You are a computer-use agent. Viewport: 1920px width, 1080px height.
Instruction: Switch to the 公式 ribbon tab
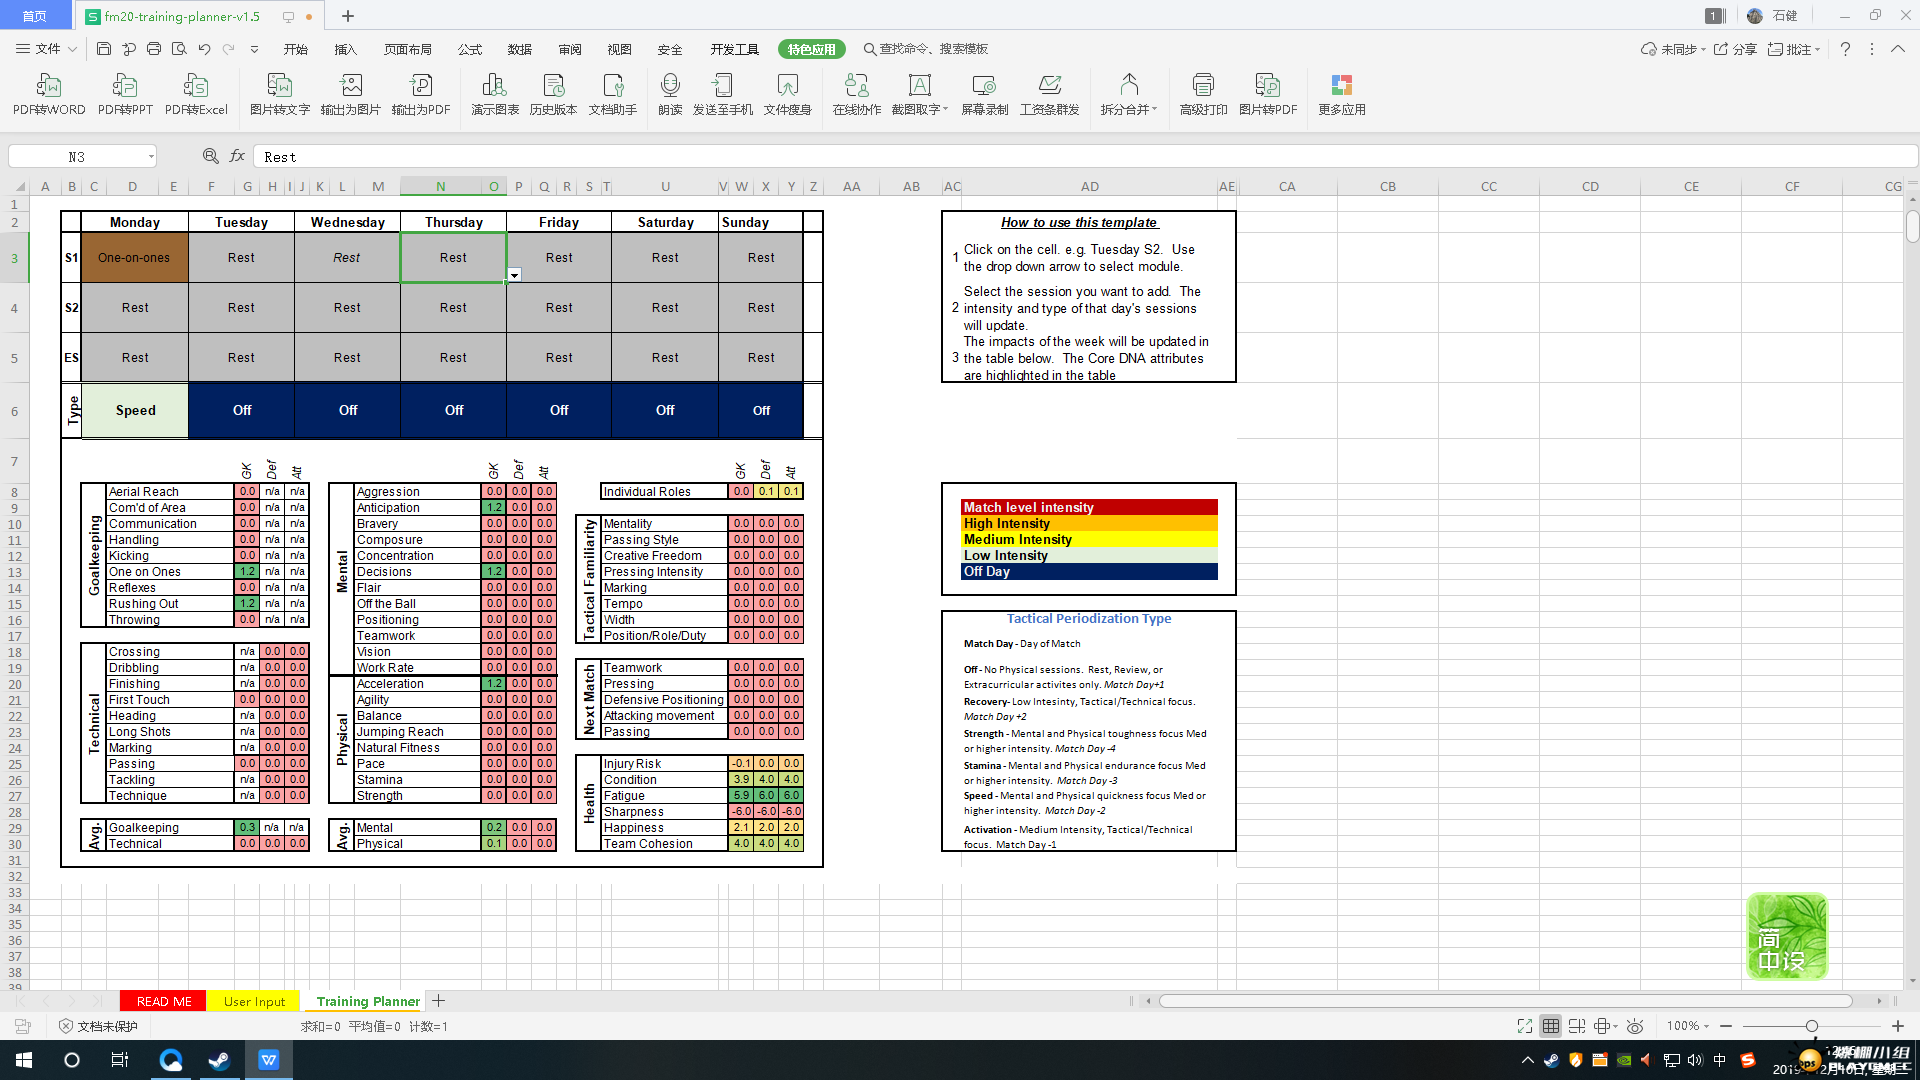tap(470, 49)
